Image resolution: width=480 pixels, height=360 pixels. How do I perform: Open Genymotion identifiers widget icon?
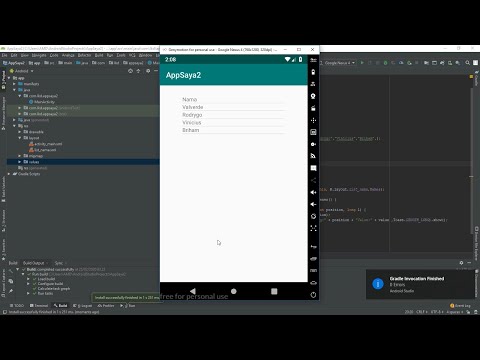[x=313, y=132]
